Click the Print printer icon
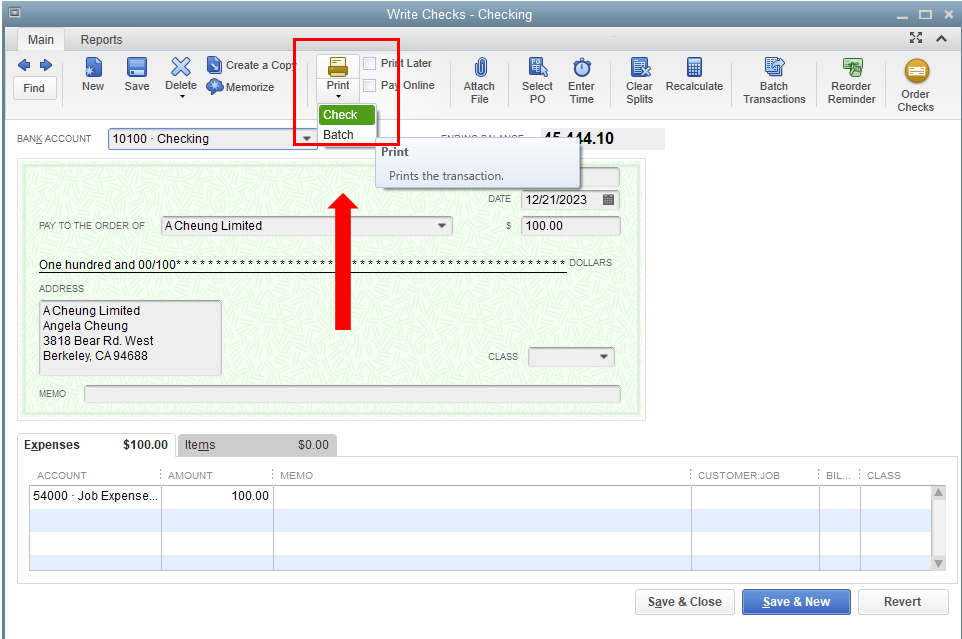 point(338,66)
